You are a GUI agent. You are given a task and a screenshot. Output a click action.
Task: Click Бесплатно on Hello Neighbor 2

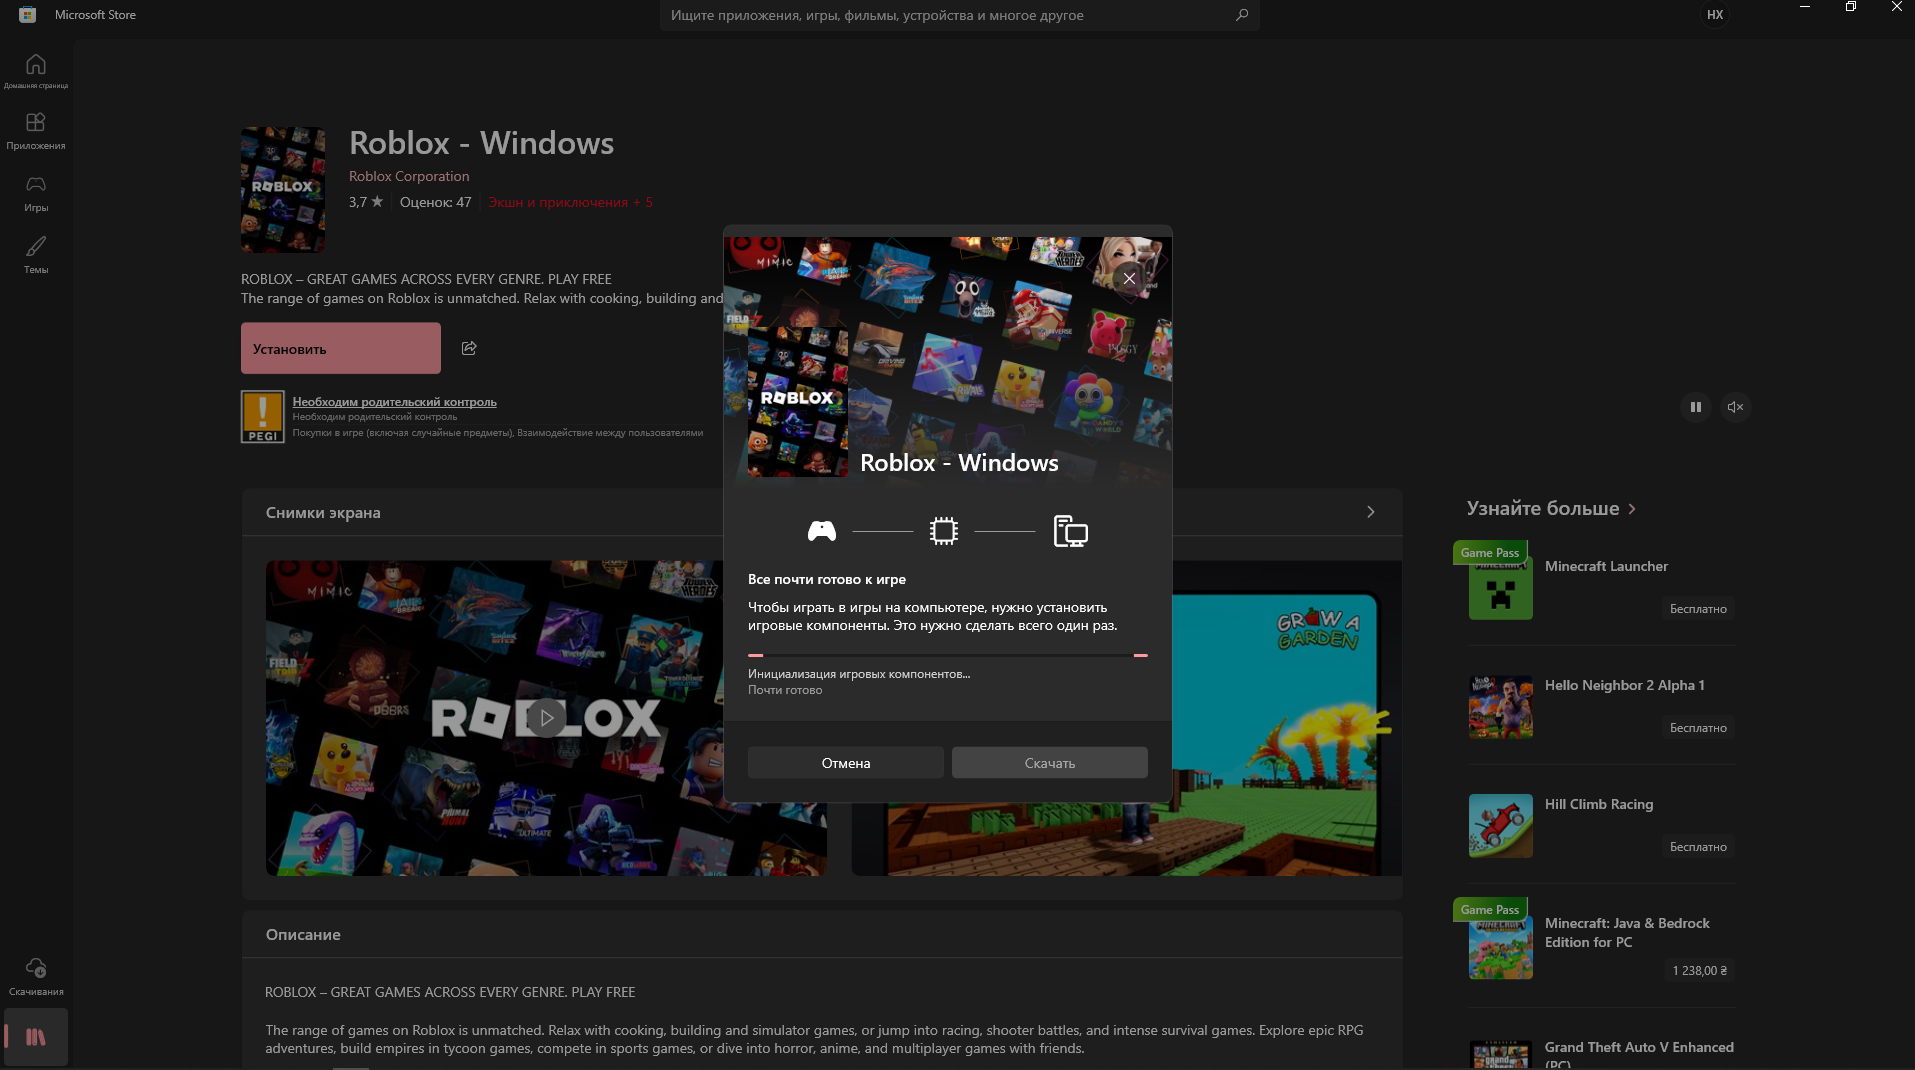click(x=1698, y=727)
